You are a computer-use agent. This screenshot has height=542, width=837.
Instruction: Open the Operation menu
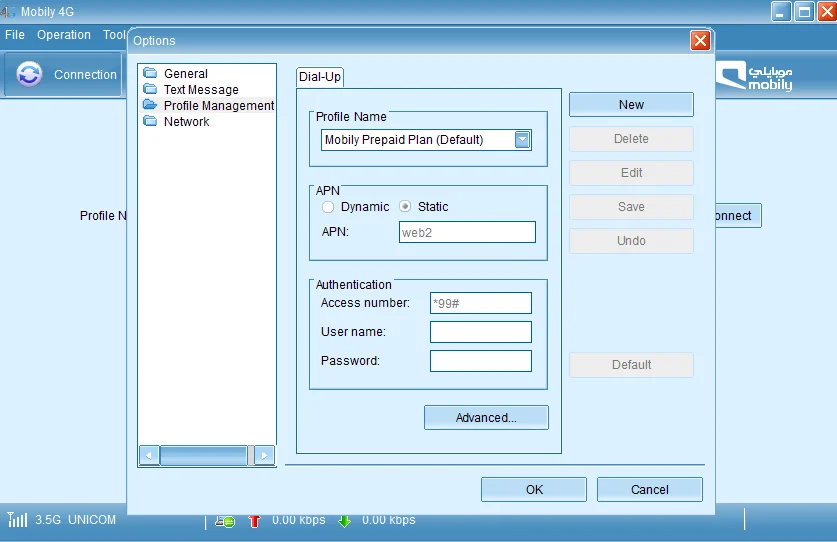pos(64,35)
